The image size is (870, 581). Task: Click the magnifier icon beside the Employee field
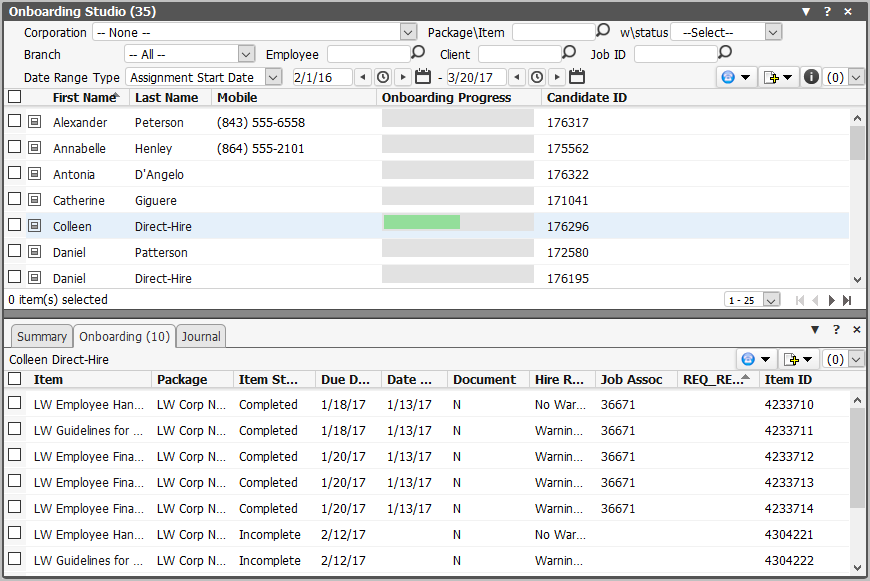418,53
